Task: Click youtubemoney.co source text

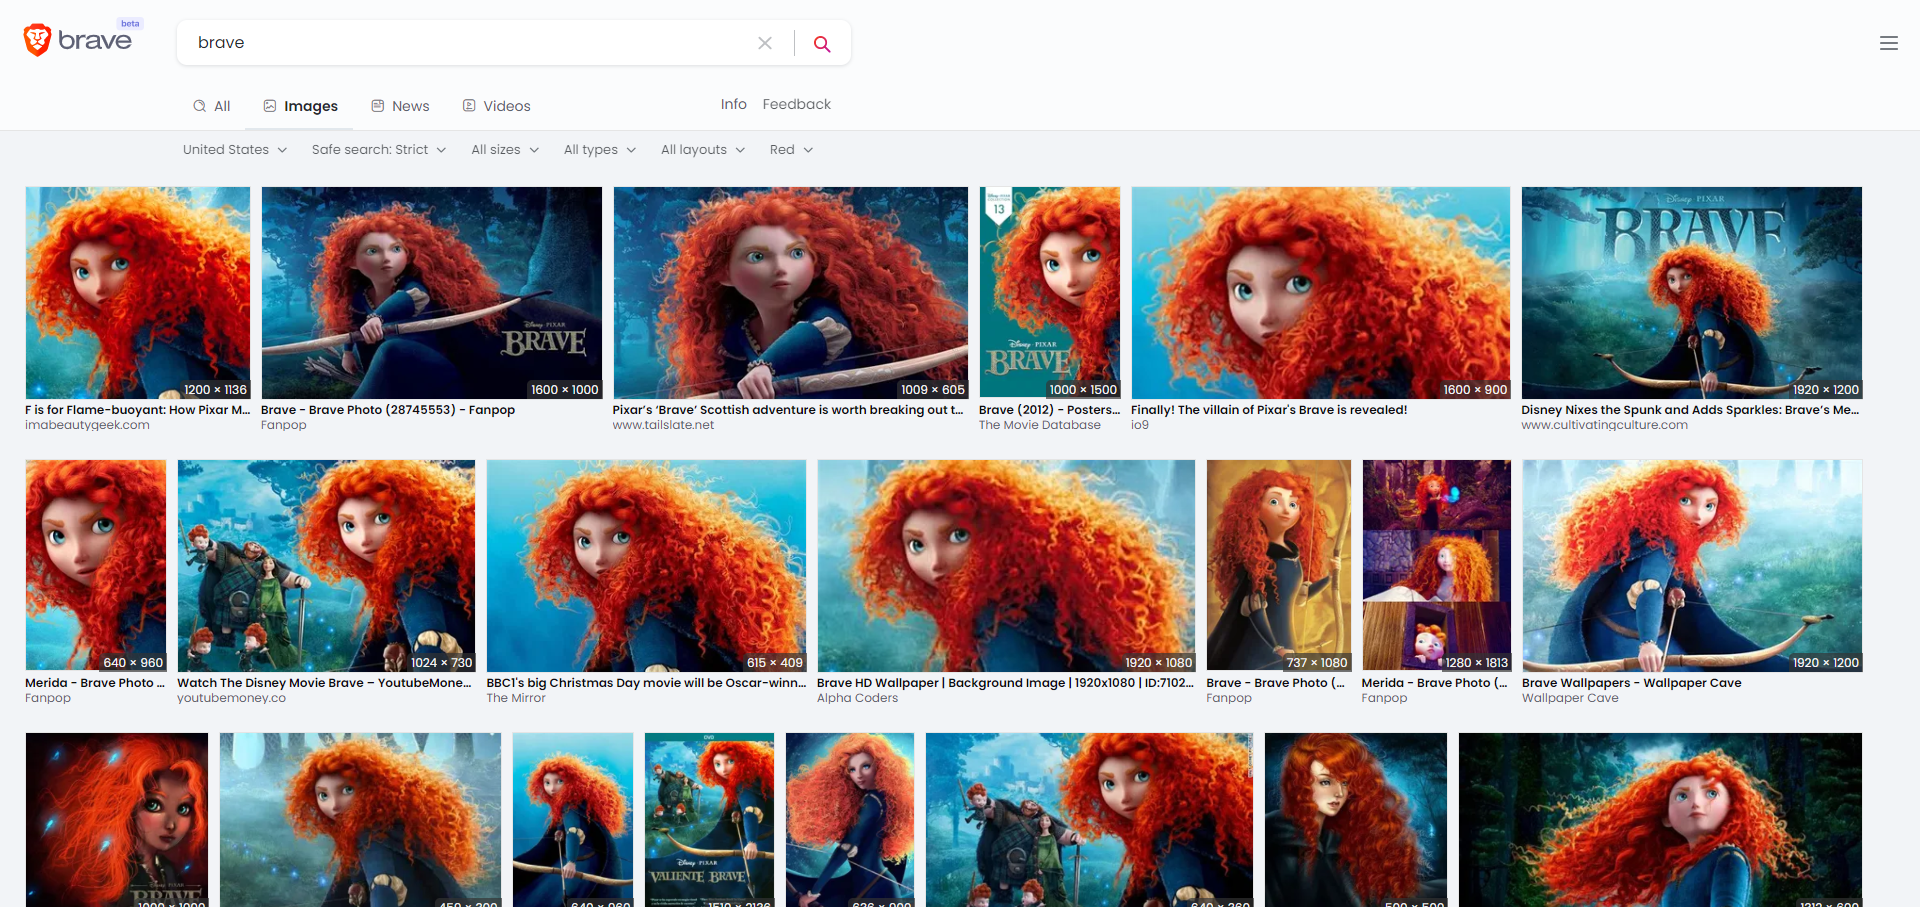Action: pyautogui.click(x=231, y=698)
